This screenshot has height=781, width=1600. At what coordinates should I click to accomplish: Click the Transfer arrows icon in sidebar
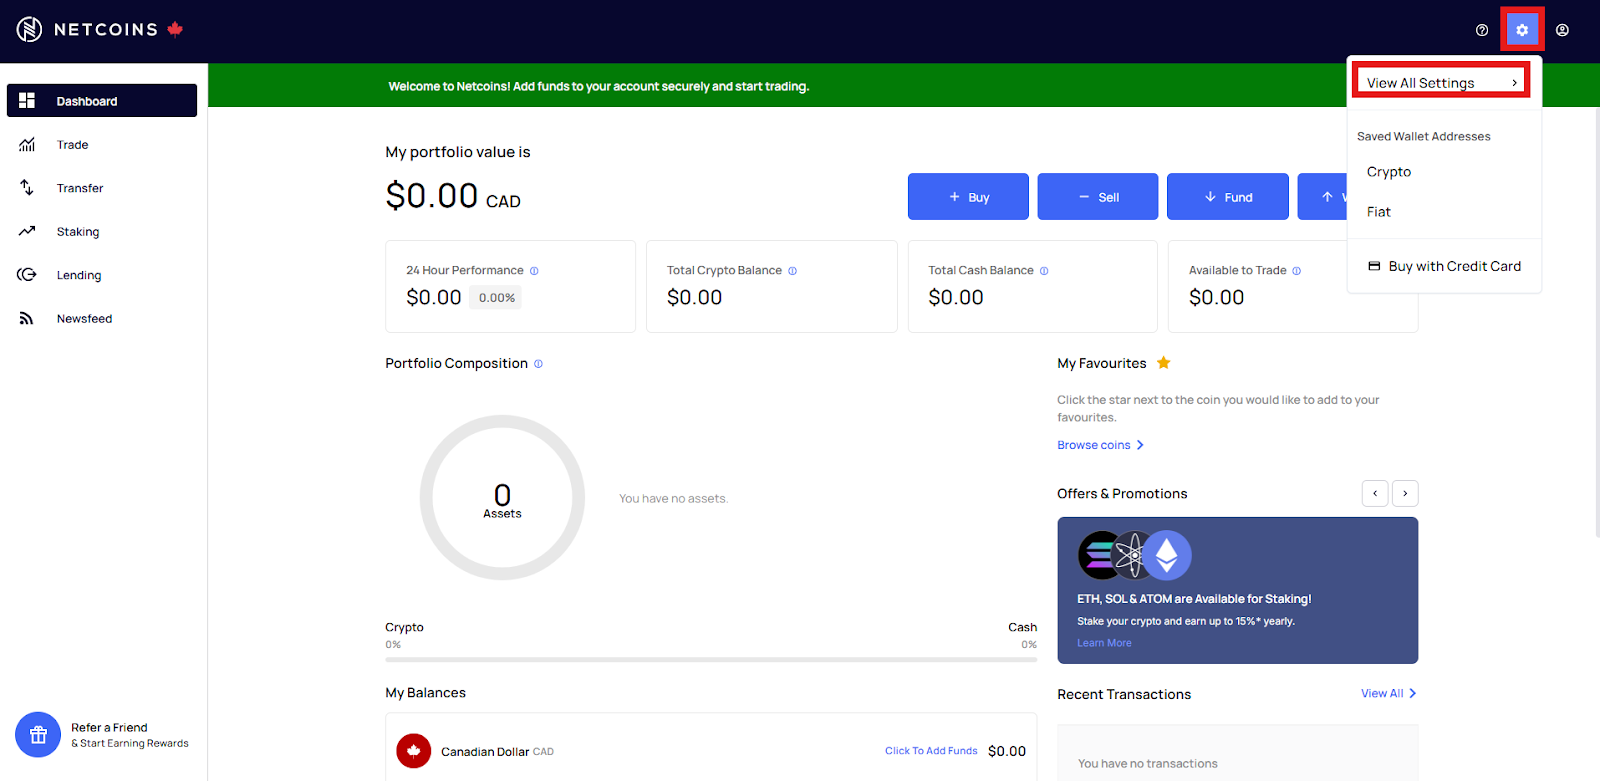pyautogui.click(x=27, y=188)
